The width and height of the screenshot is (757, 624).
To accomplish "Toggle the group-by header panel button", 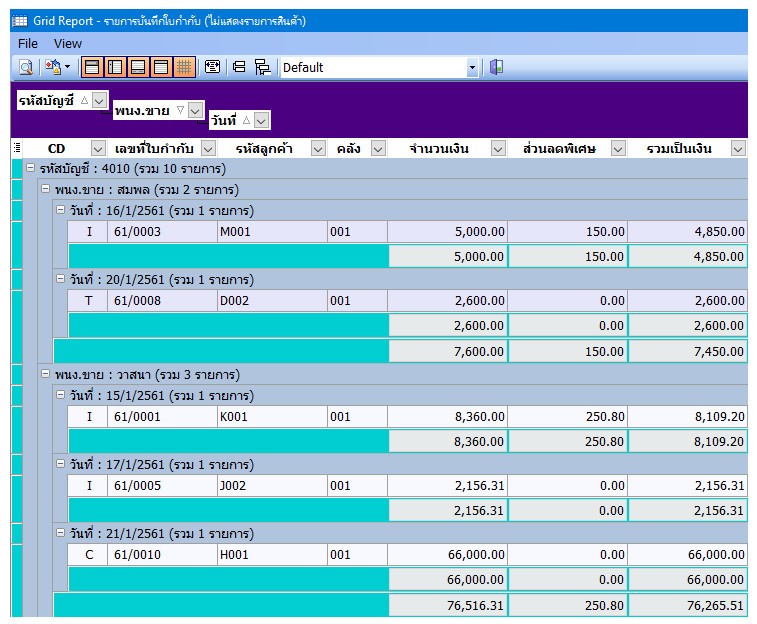I will (x=92, y=67).
